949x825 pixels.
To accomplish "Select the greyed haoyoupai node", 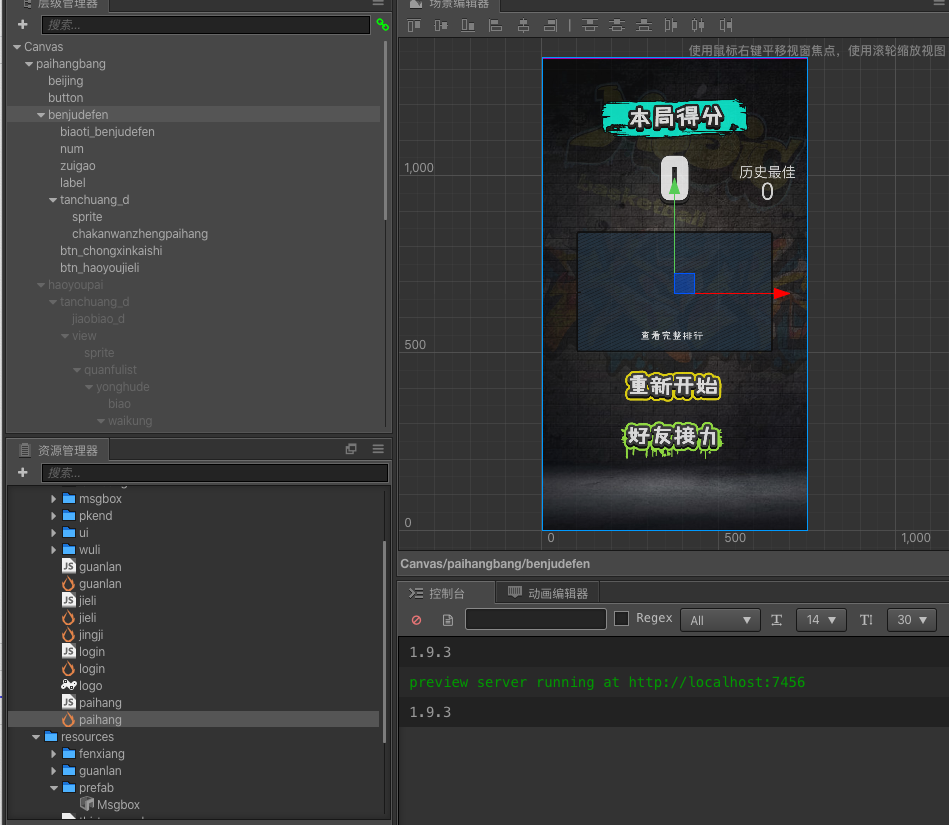I will [x=75, y=284].
